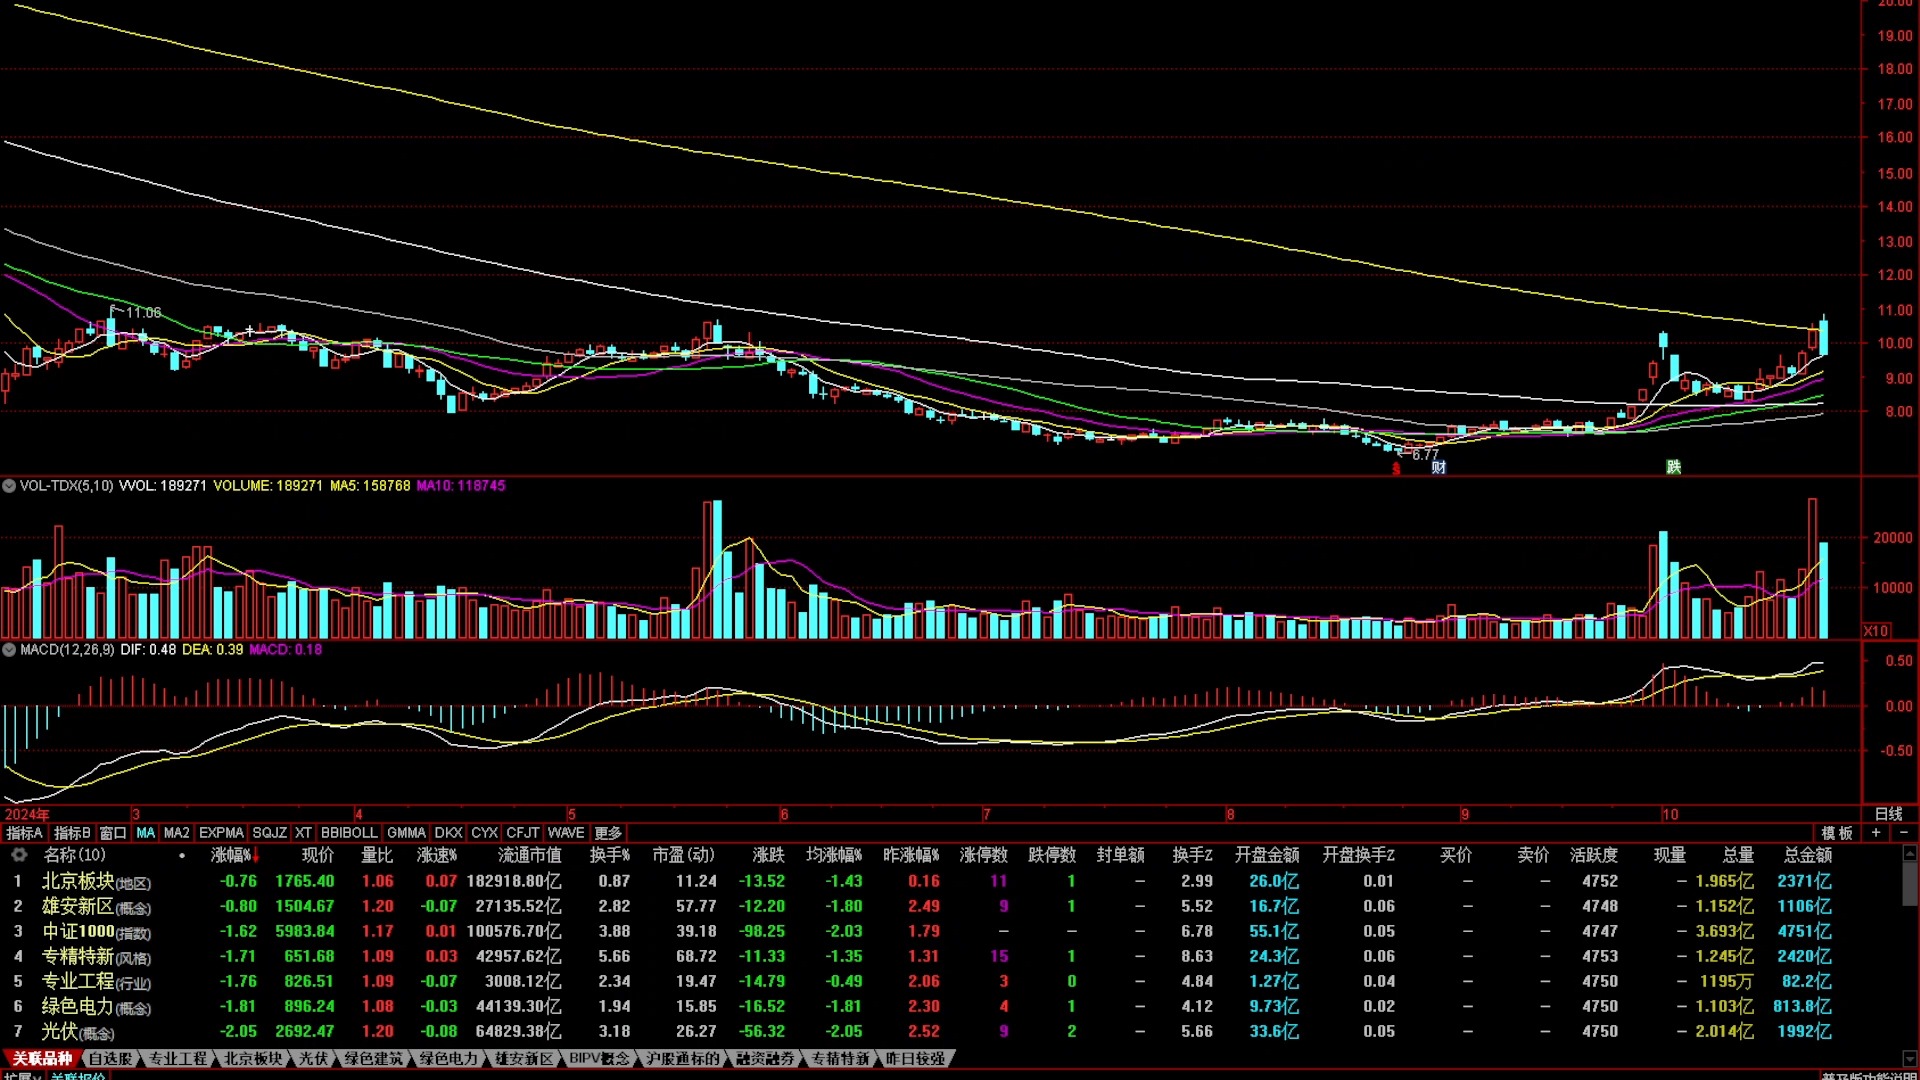The height and width of the screenshot is (1080, 1920).
Task: Open 更多 indicators menu
Action: click(608, 833)
